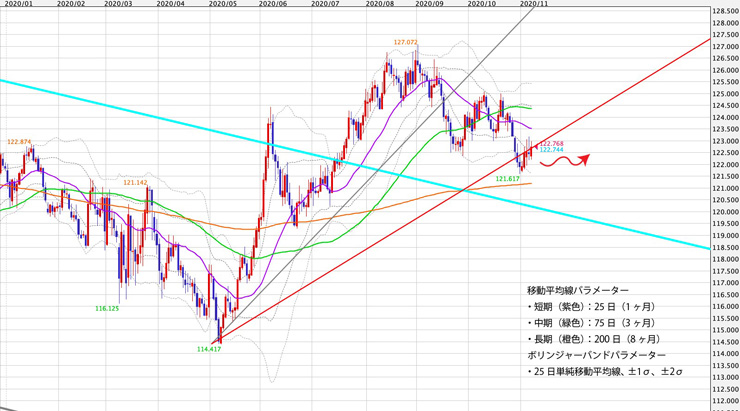Click the 移動平均線パラメーター heading

pos(578,290)
